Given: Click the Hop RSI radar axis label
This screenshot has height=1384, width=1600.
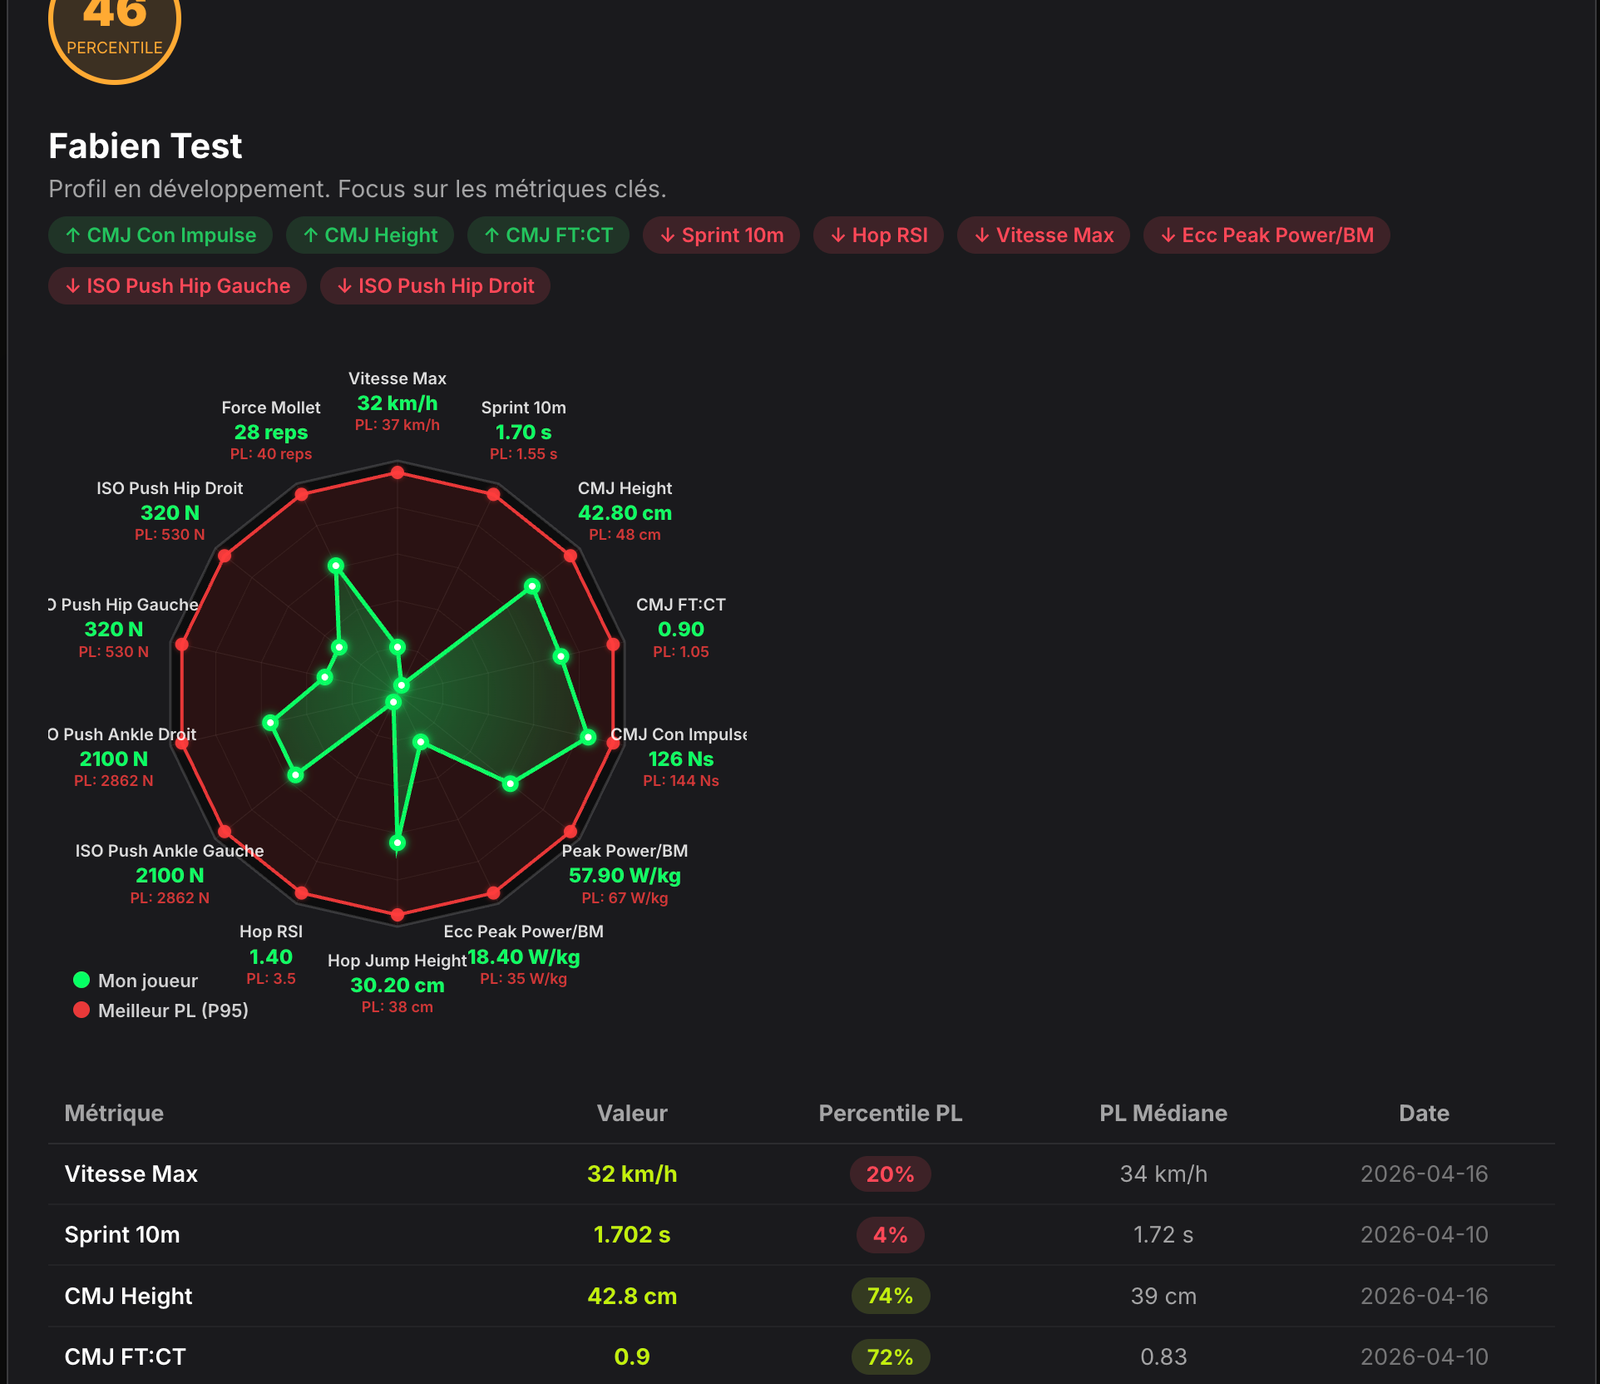Looking at the screenshot, I should coord(271,932).
